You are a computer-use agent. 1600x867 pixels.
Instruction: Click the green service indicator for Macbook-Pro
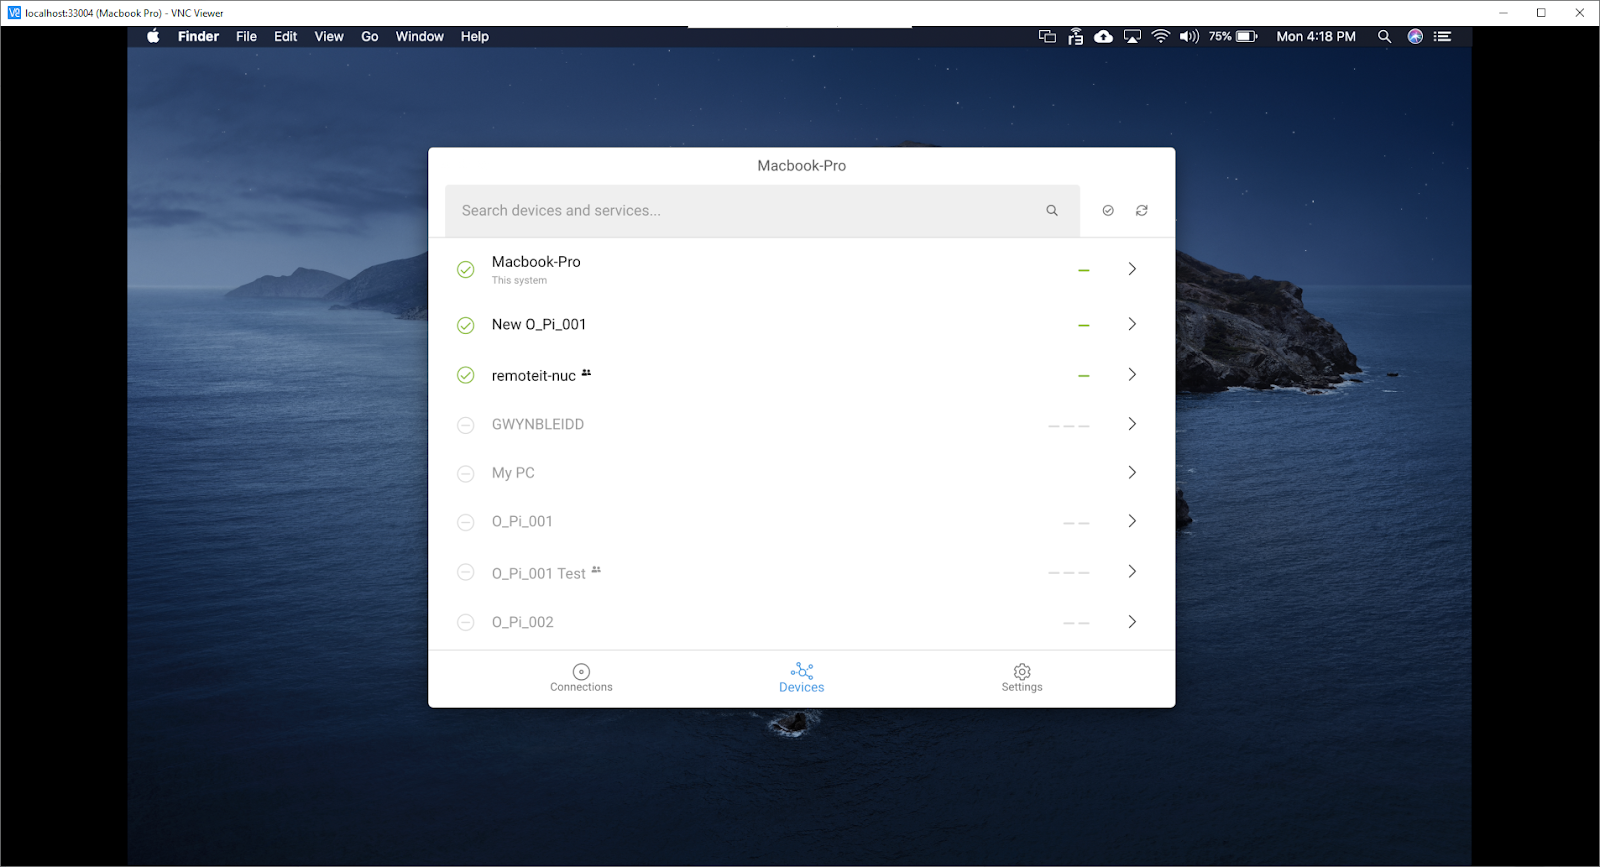[1084, 271]
